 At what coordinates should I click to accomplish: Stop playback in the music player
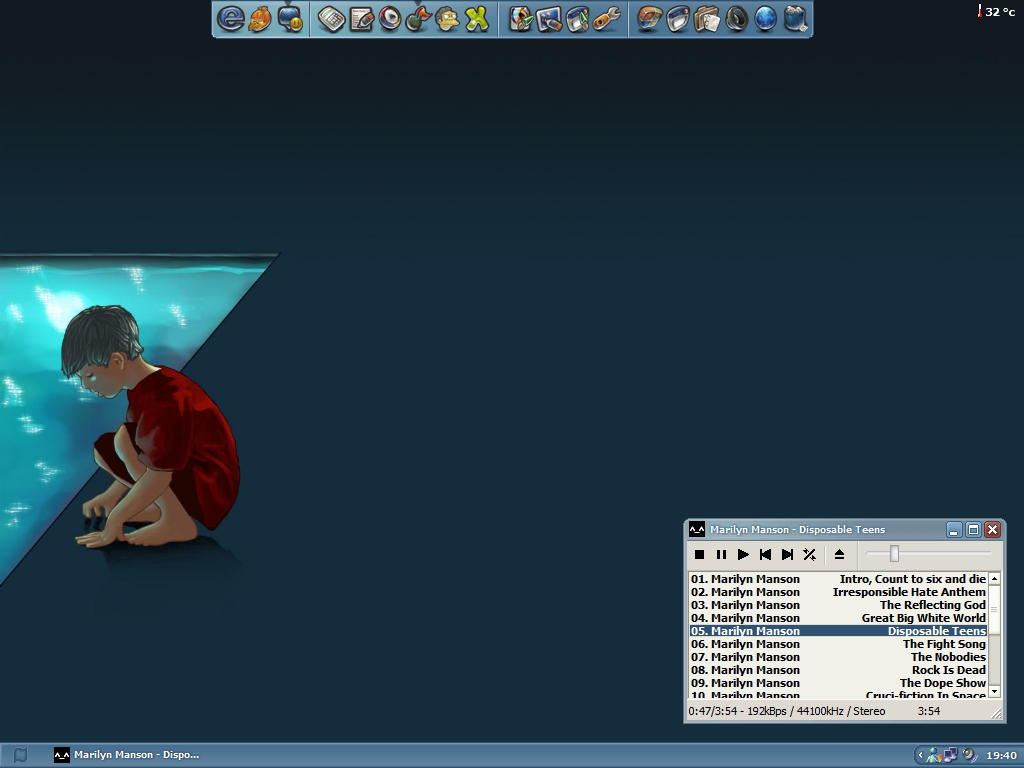click(x=699, y=554)
